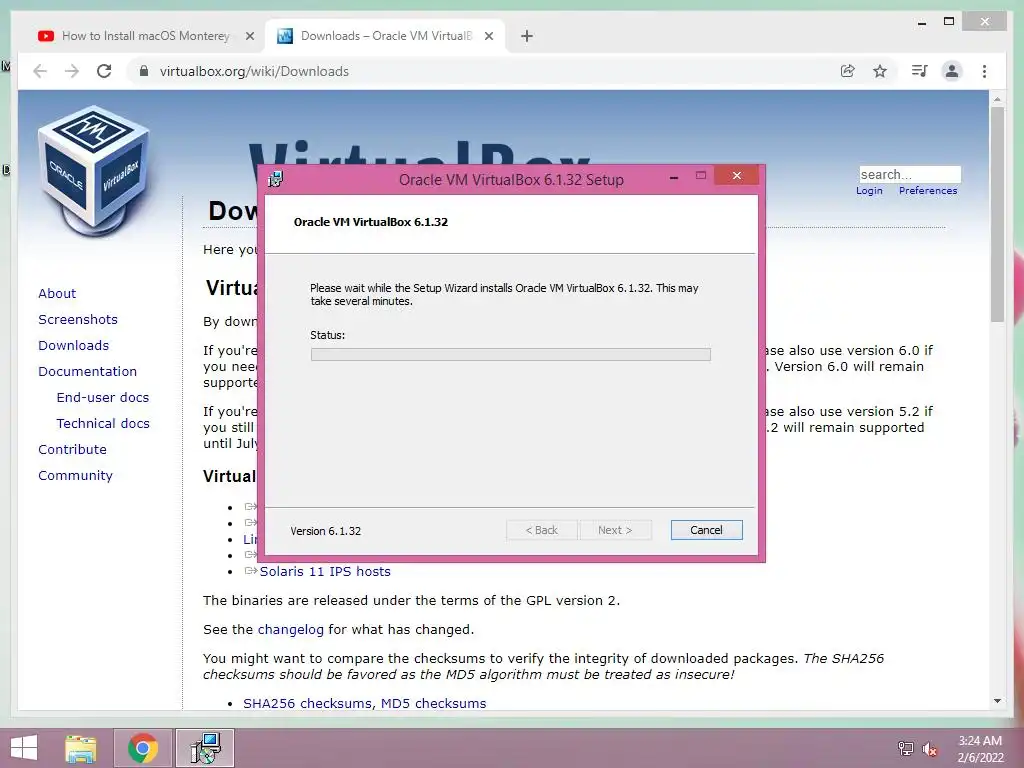Click the external link icon before Solaris 11
The width and height of the screenshot is (1024, 768).
[251, 571]
